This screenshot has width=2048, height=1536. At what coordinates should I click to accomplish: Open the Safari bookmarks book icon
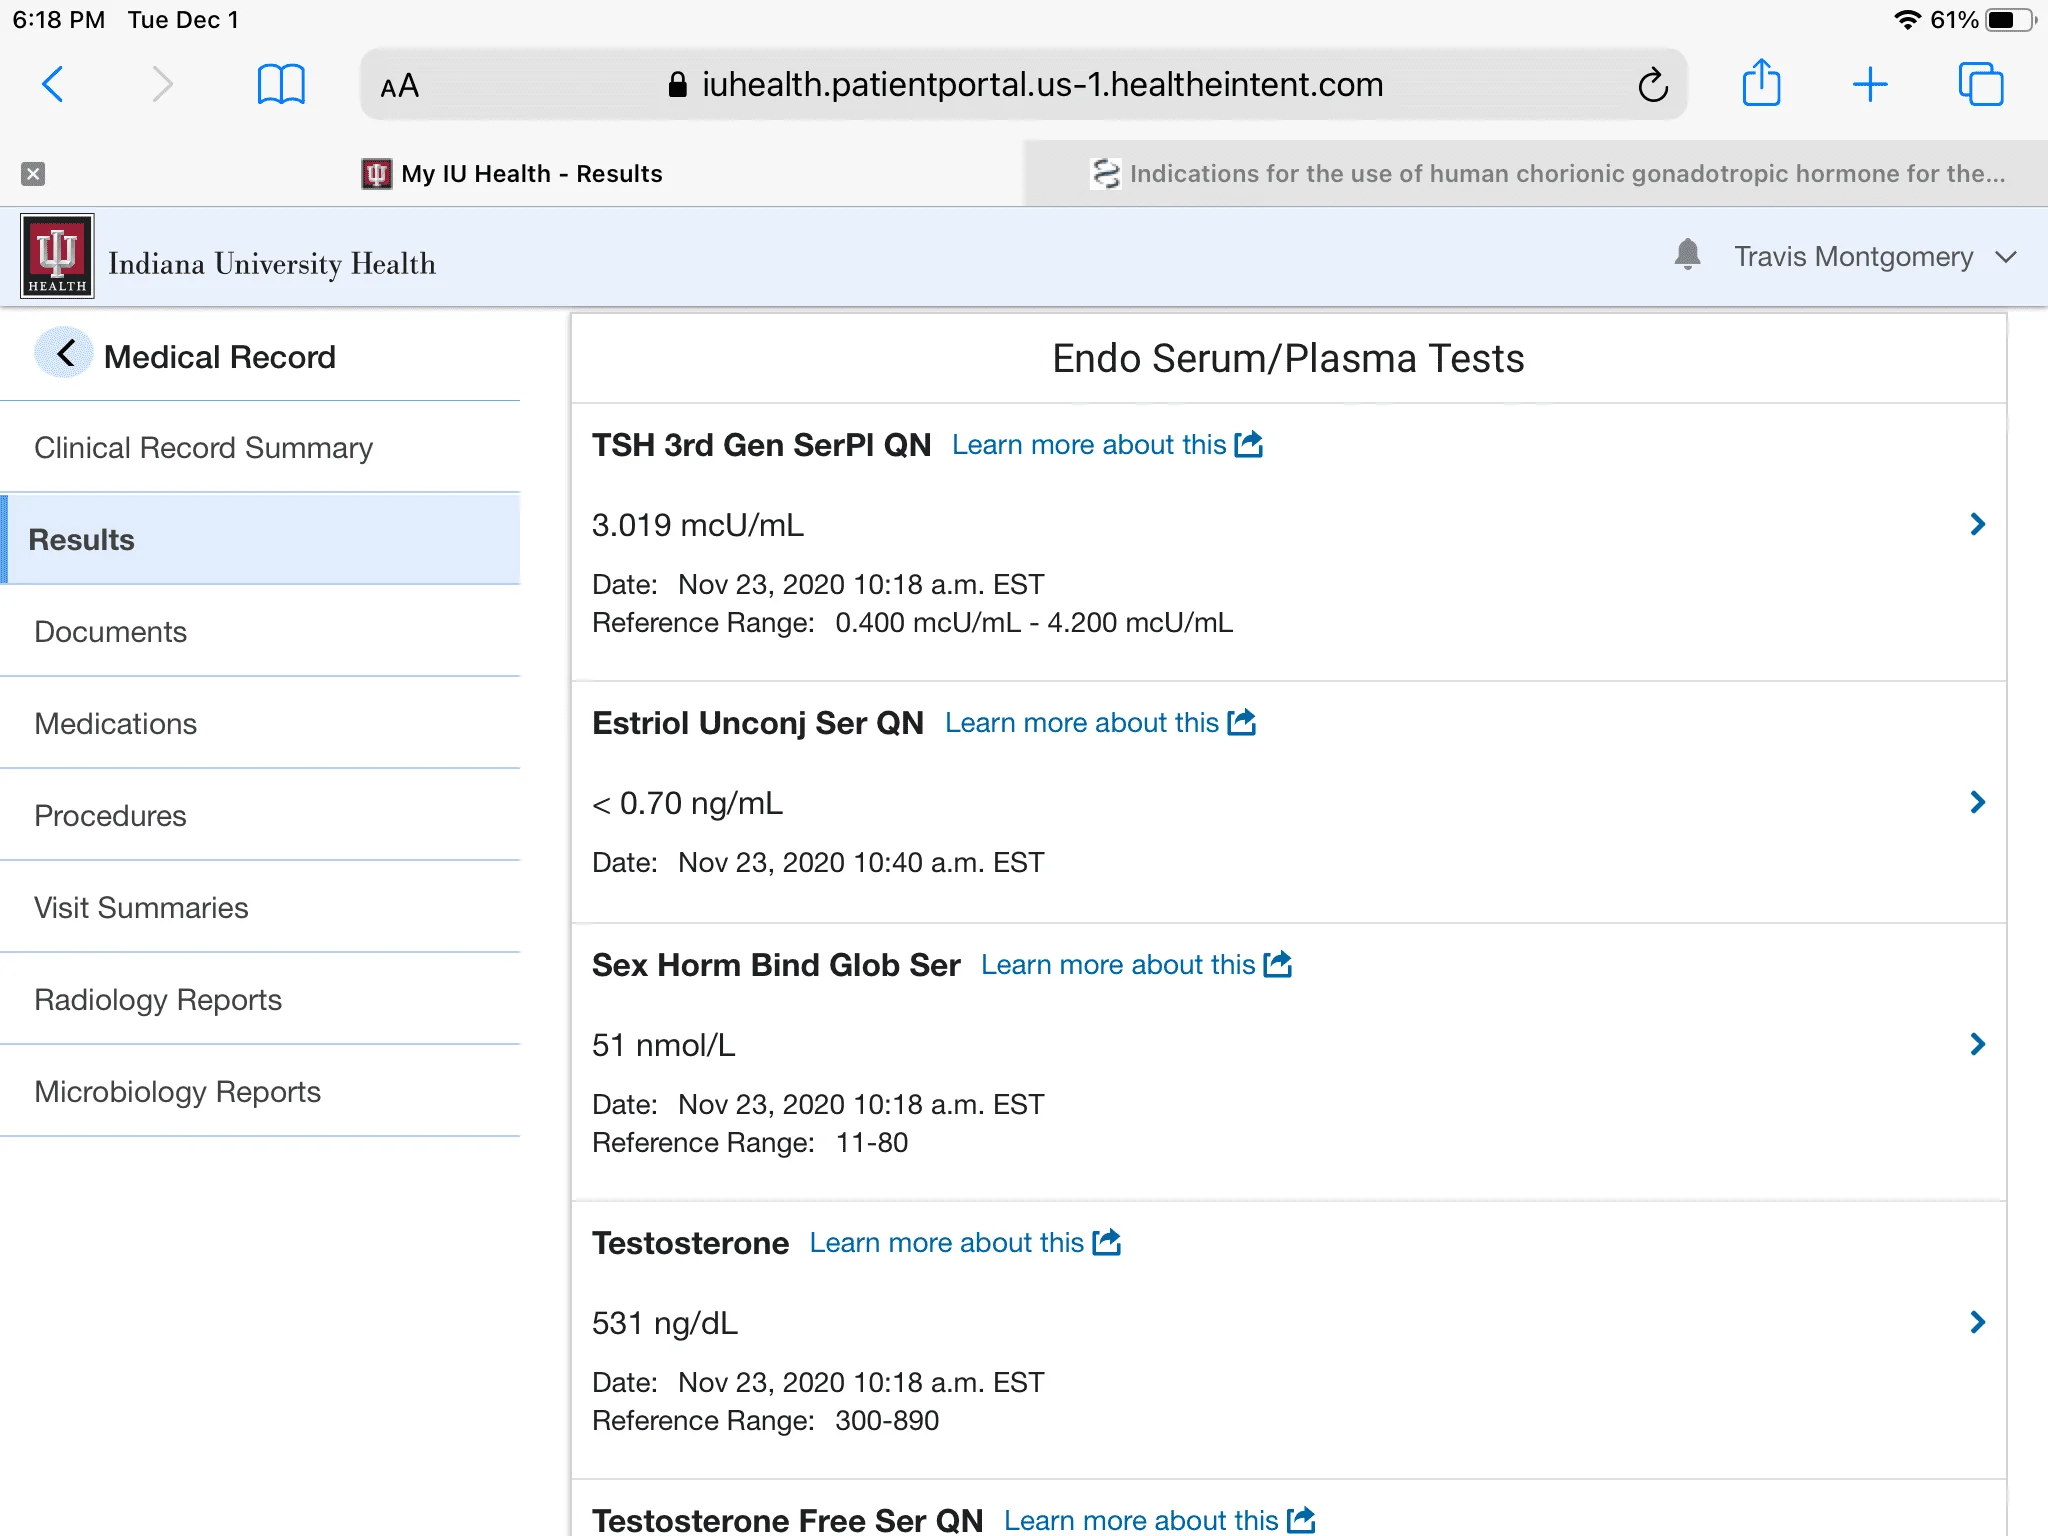point(281,84)
